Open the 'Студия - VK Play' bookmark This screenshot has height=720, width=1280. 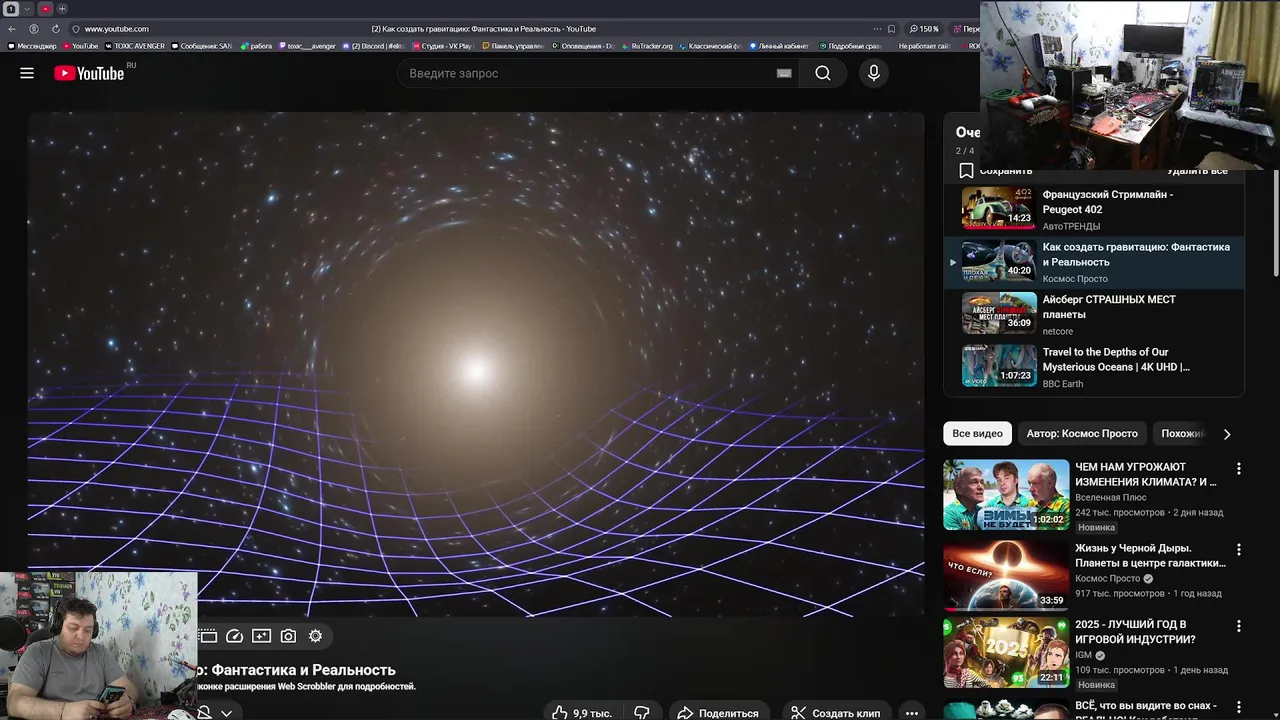(443, 46)
